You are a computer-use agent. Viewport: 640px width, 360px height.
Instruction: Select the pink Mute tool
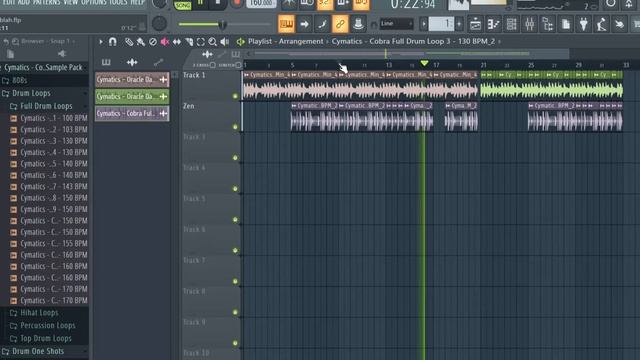pos(165,42)
